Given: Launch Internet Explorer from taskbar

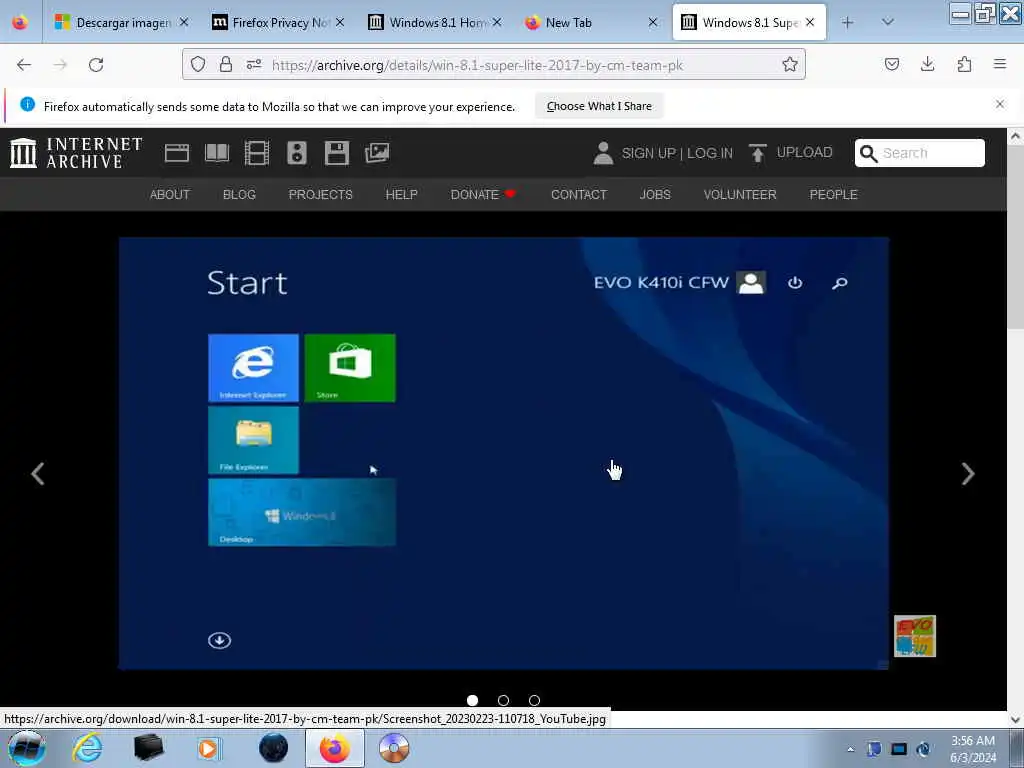Looking at the screenshot, I should pos(87,748).
